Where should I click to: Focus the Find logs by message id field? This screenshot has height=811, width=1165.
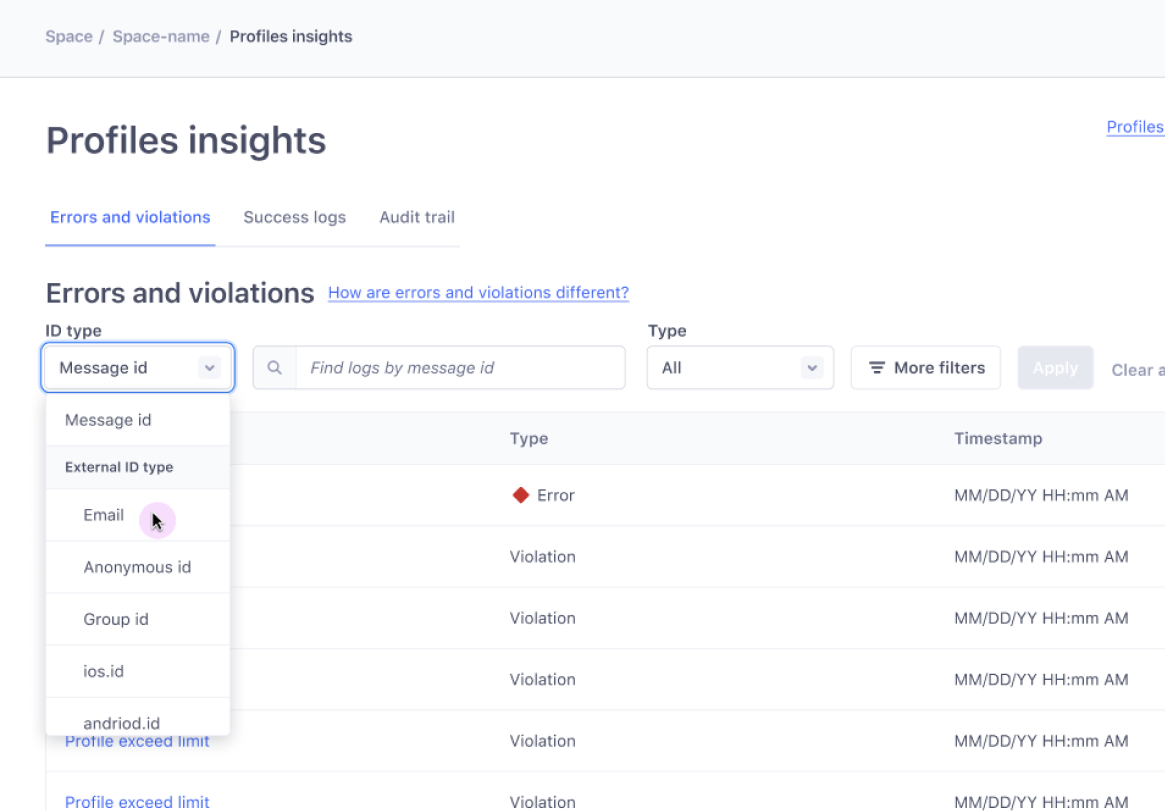click(x=460, y=368)
